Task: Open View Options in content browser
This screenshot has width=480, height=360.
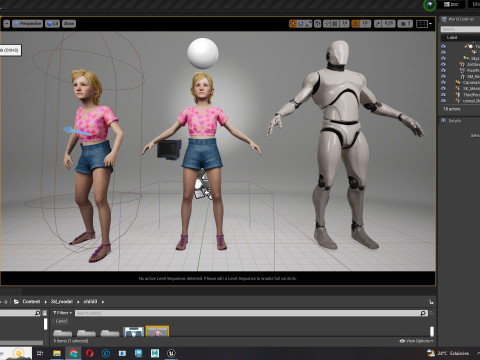Action: pyautogui.click(x=416, y=341)
